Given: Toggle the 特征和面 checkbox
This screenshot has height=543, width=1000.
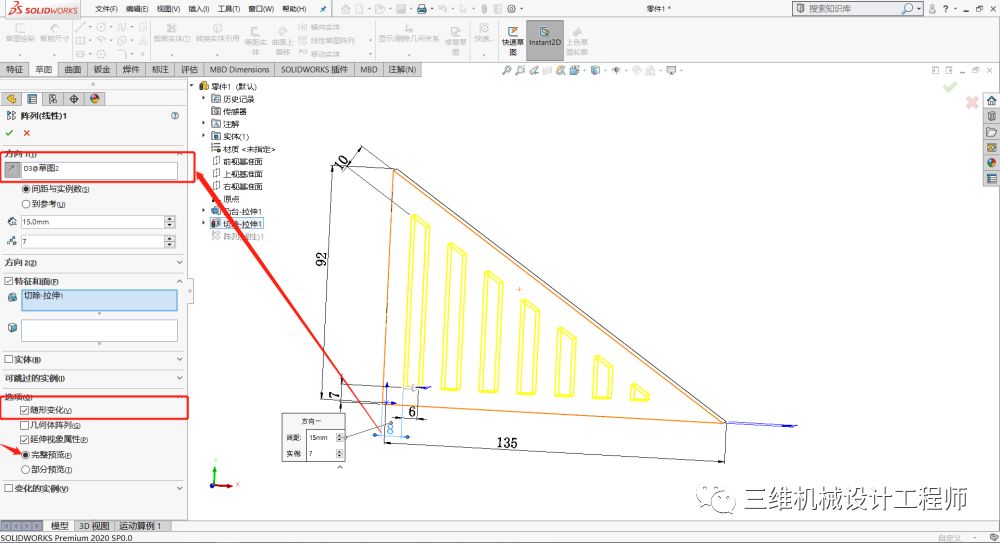Looking at the screenshot, I should coord(9,281).
